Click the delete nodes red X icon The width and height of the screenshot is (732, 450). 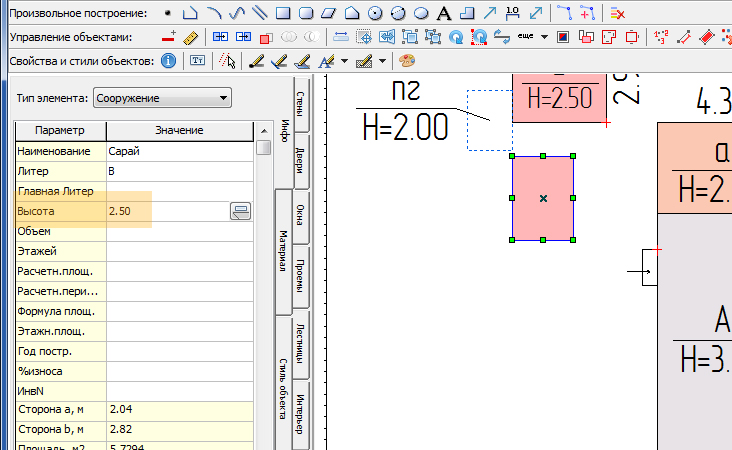(617, 13)
